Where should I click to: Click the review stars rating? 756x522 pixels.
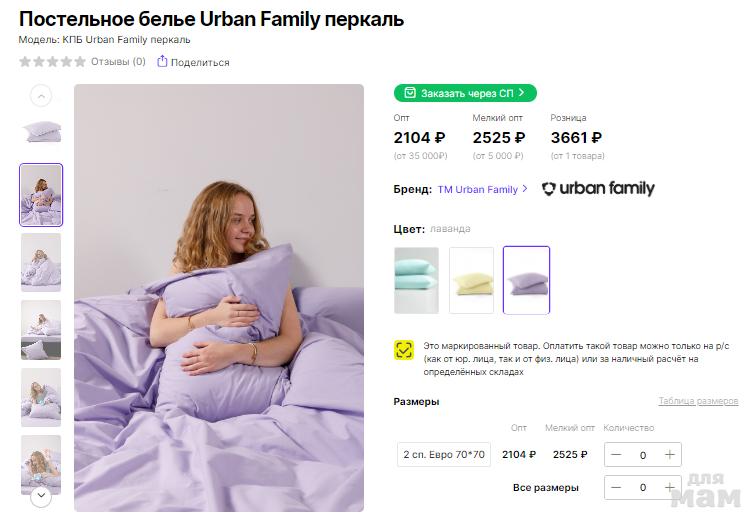click(52, 62)
